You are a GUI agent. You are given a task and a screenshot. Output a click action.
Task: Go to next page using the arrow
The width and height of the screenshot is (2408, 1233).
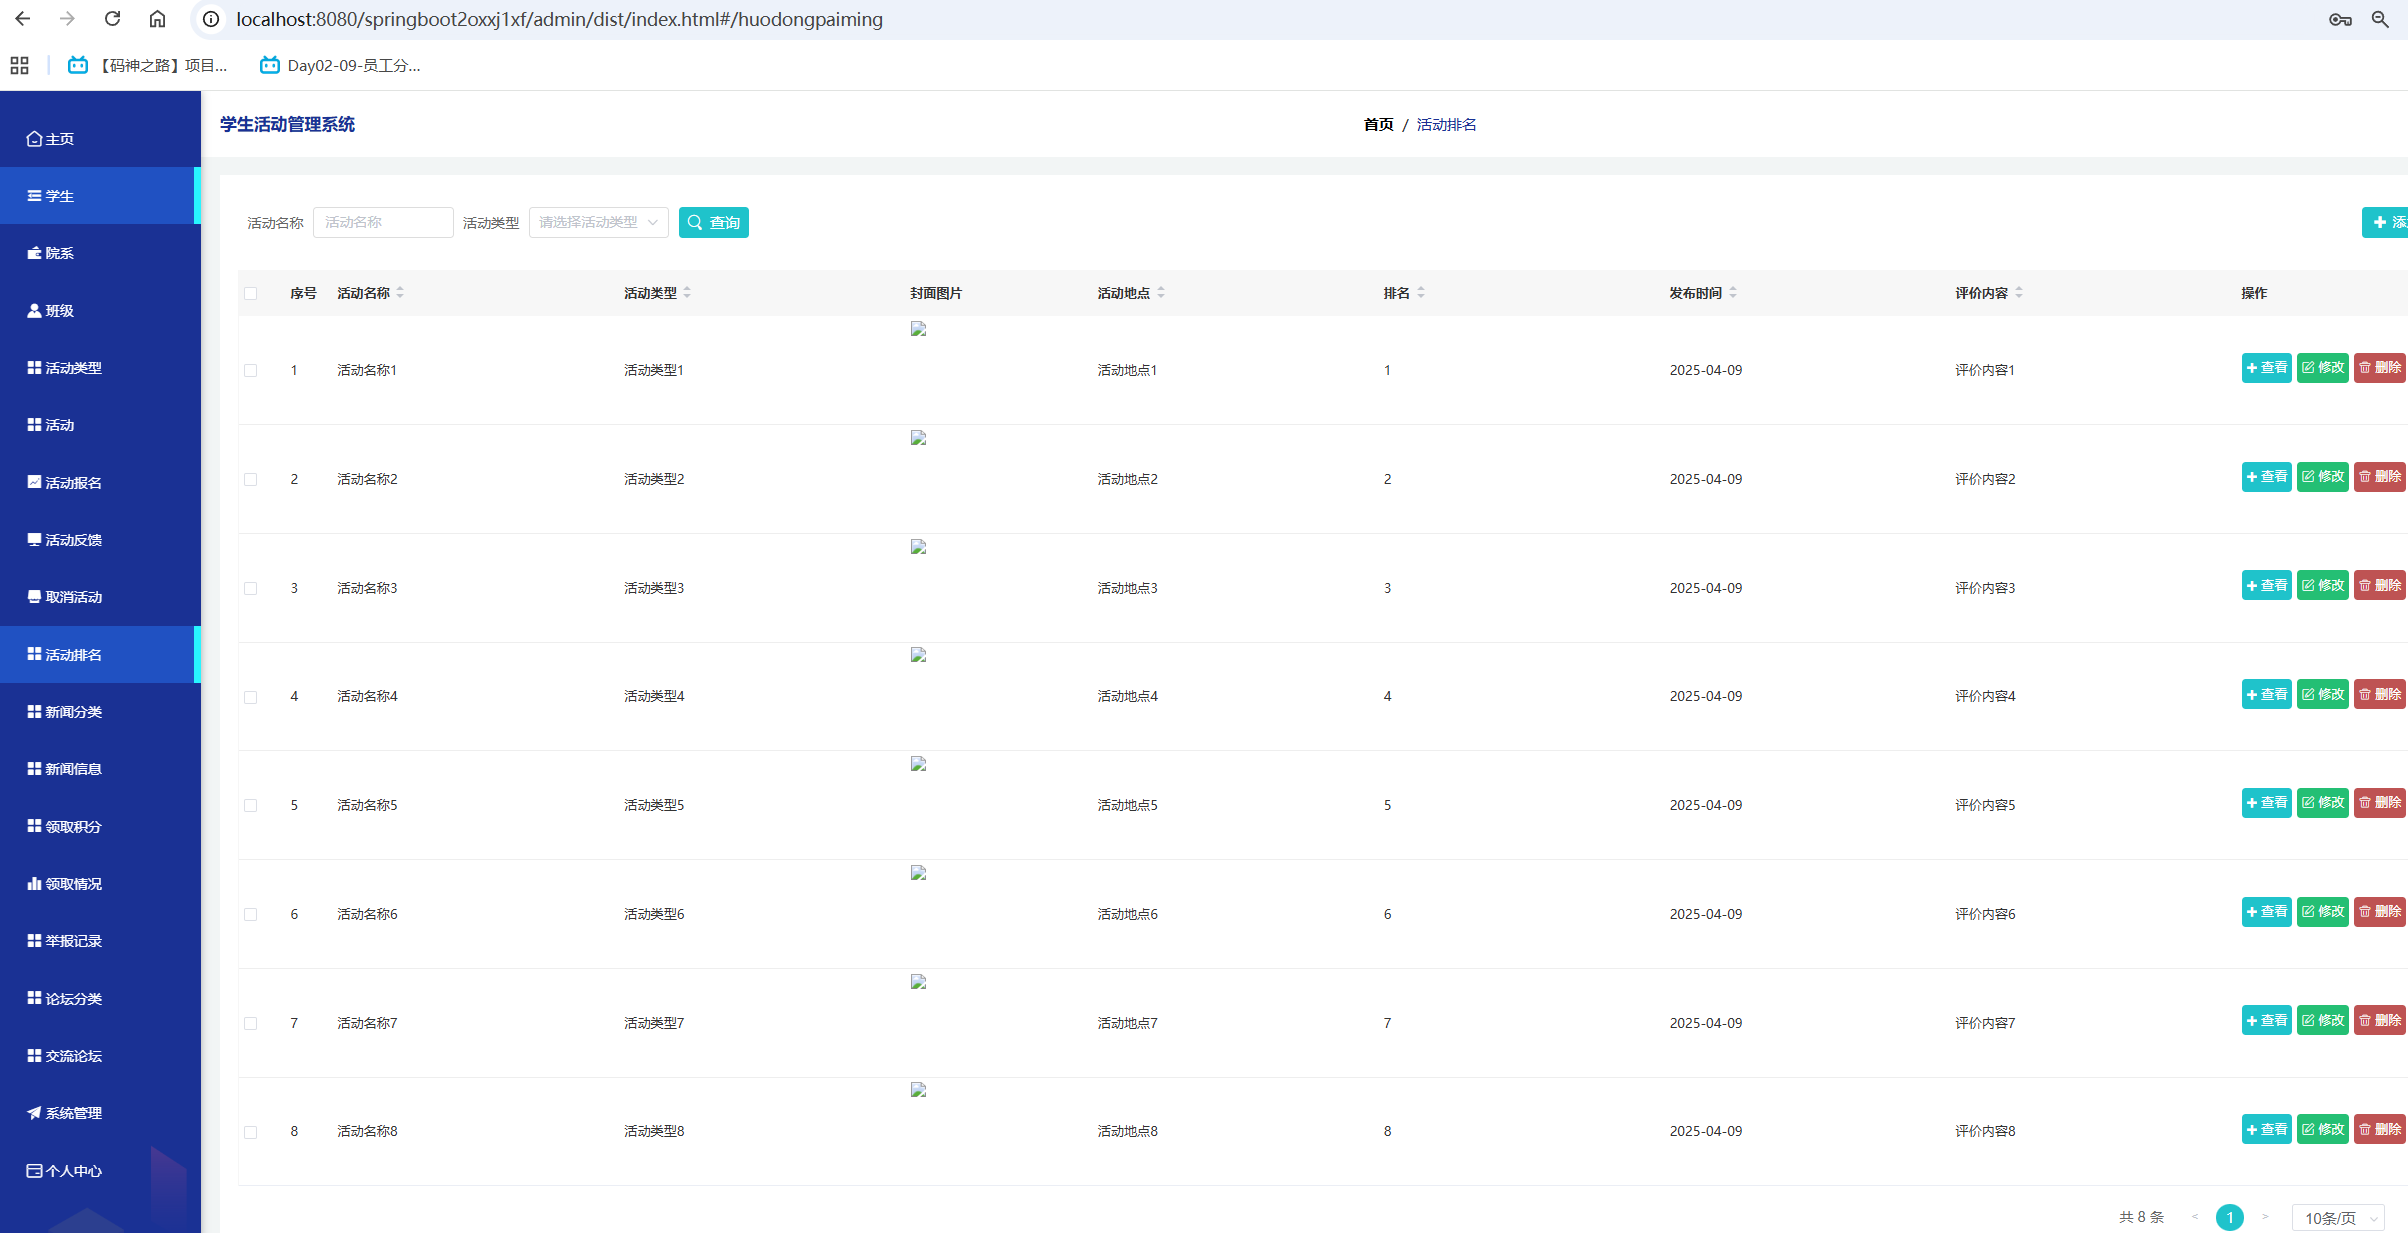[2265, 1217]
